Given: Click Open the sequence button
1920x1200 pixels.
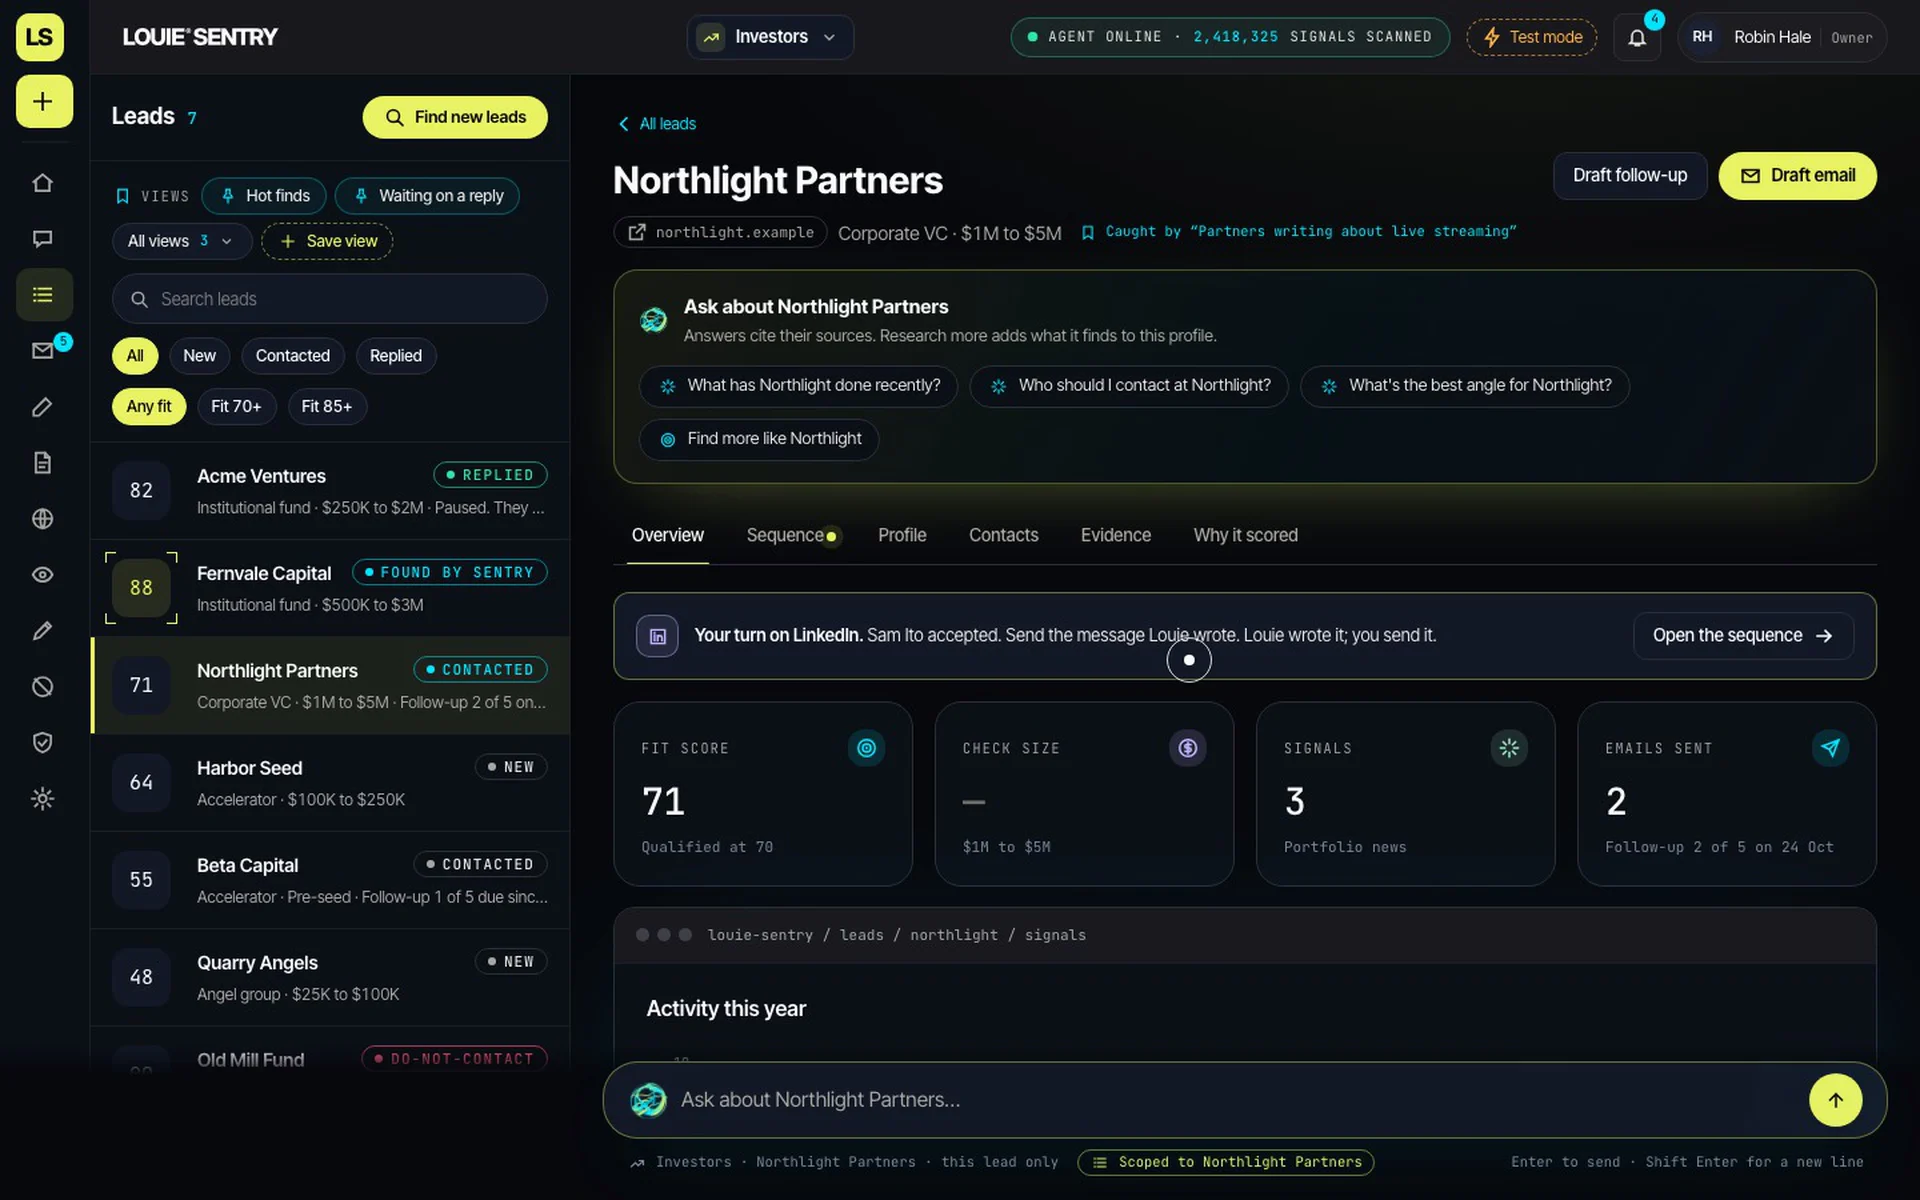Looking at the screenshot, I should coord(1743,636).
